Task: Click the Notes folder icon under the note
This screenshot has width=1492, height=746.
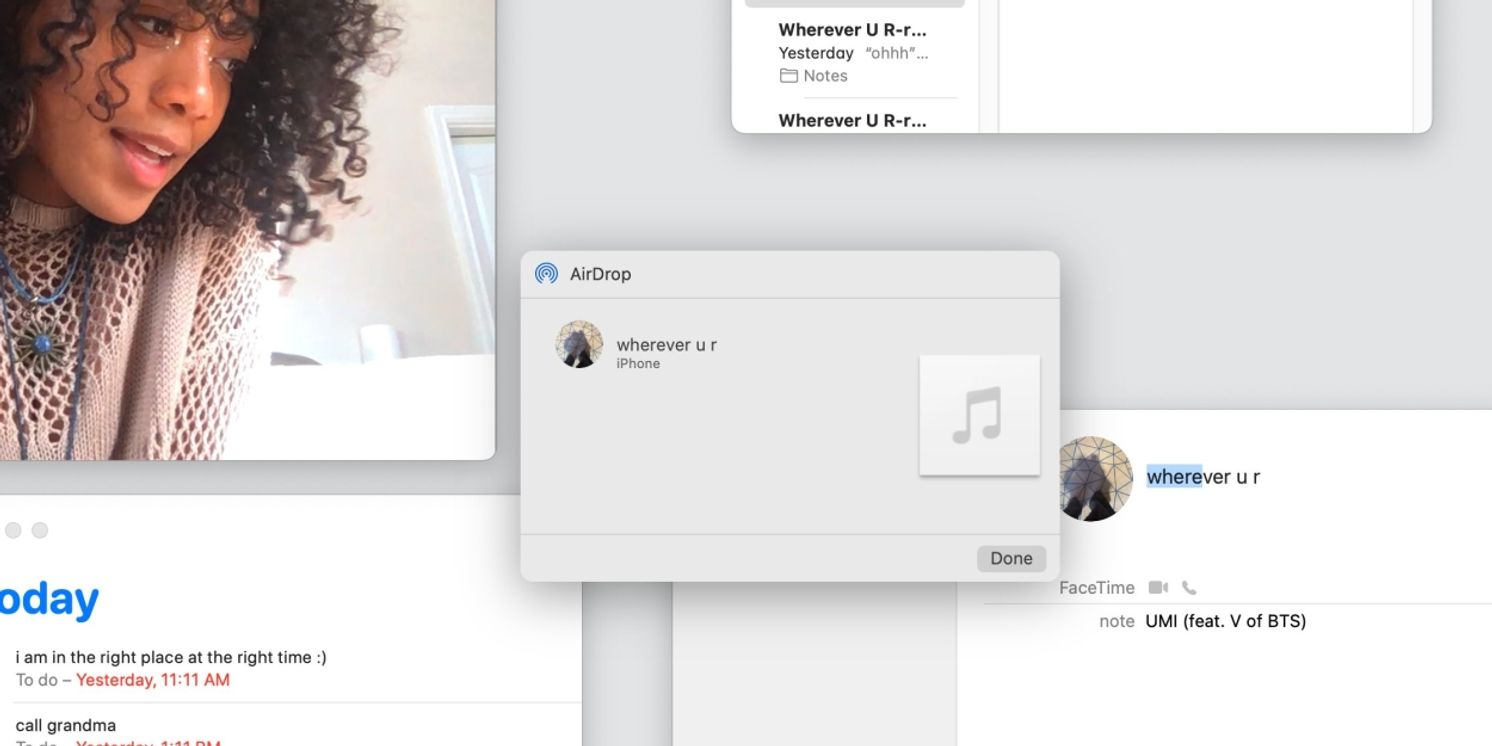Action: pyautogui.click(x=788, y=76)
